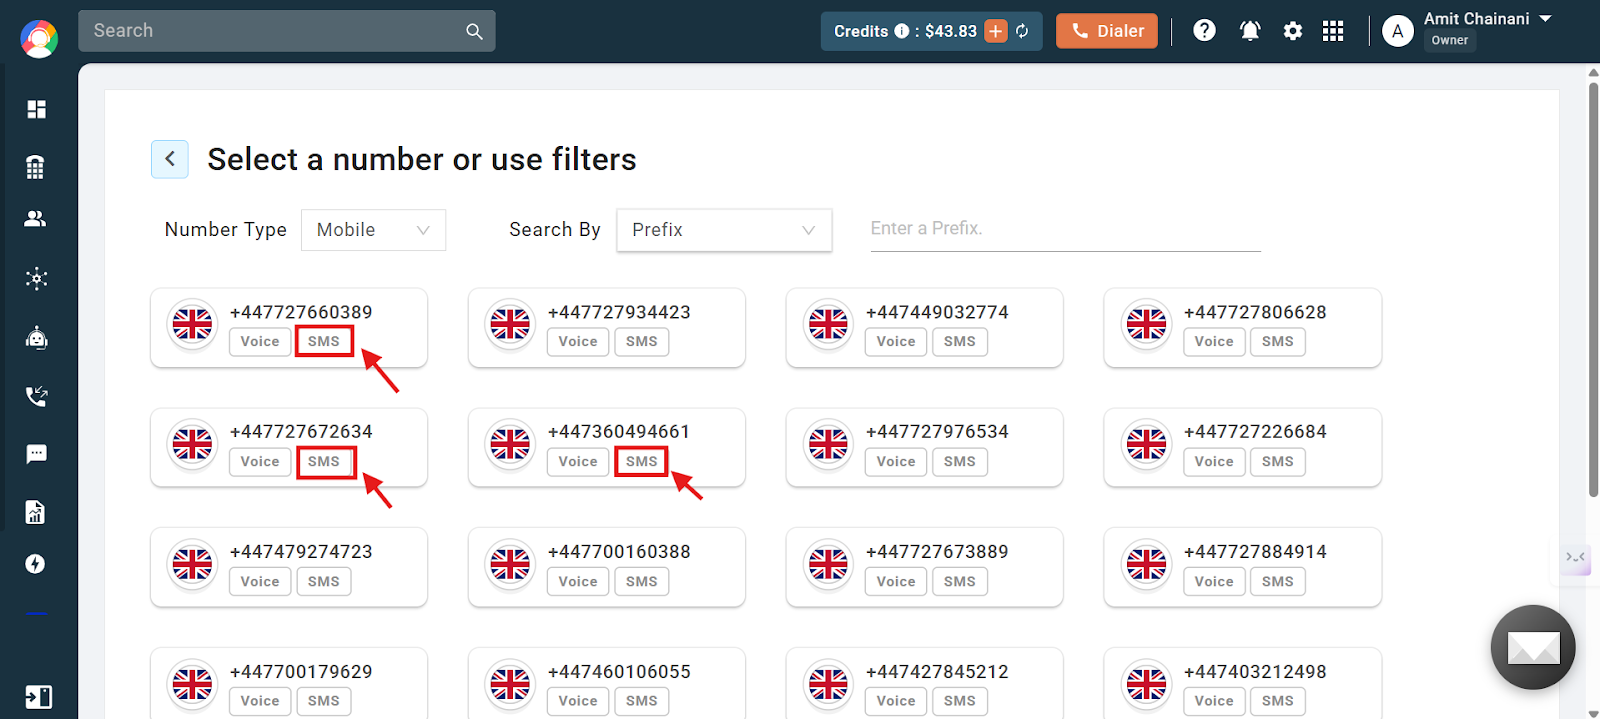The image size is (1600, 719).
Task: Click the Credits $43.83 label
Action: [x=905, y=31]
